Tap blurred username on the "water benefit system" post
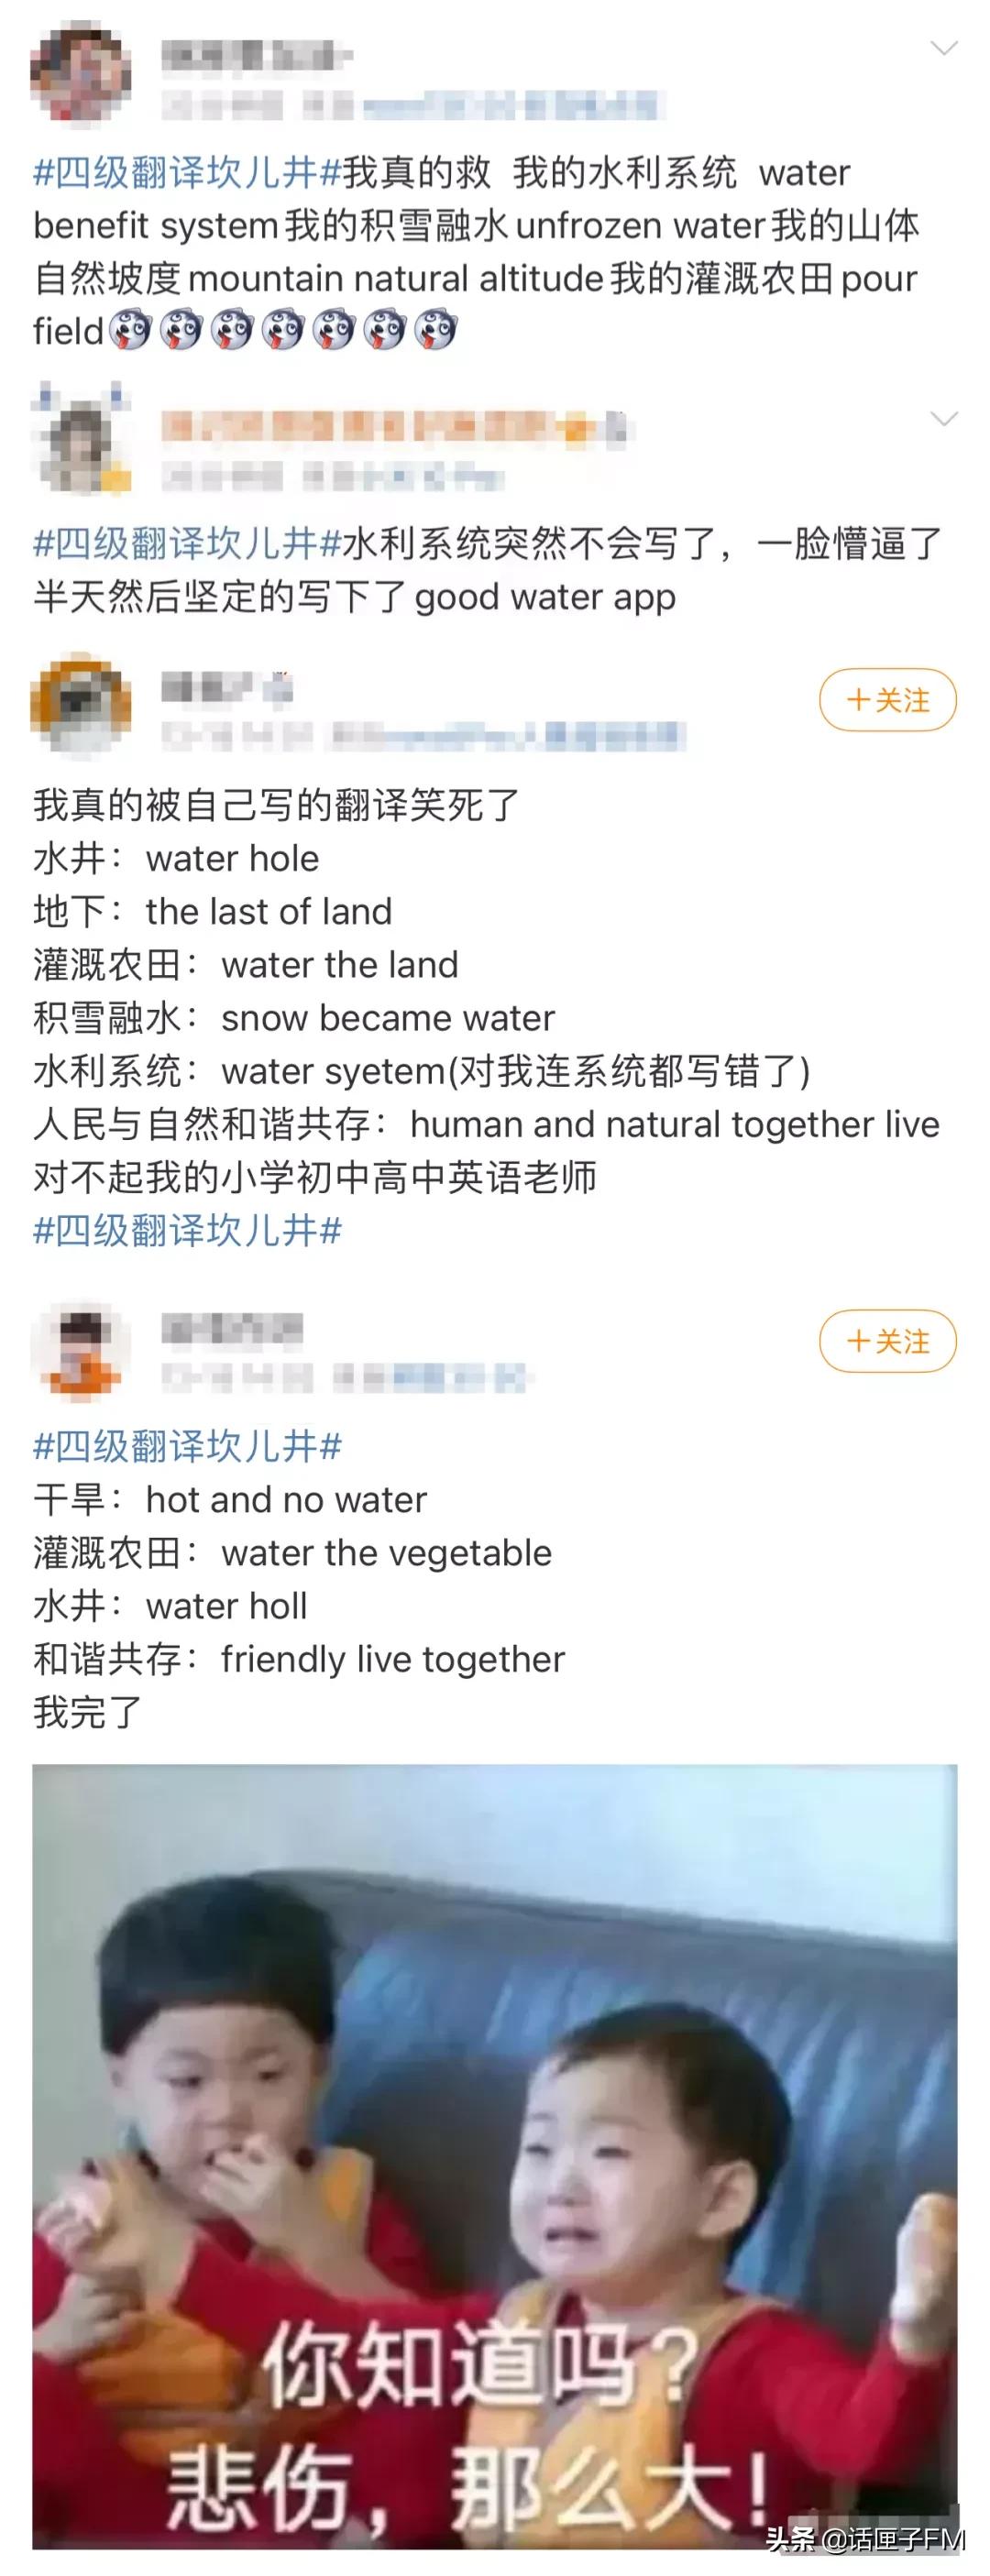990x2576 pixels. [x=256, y=55]
